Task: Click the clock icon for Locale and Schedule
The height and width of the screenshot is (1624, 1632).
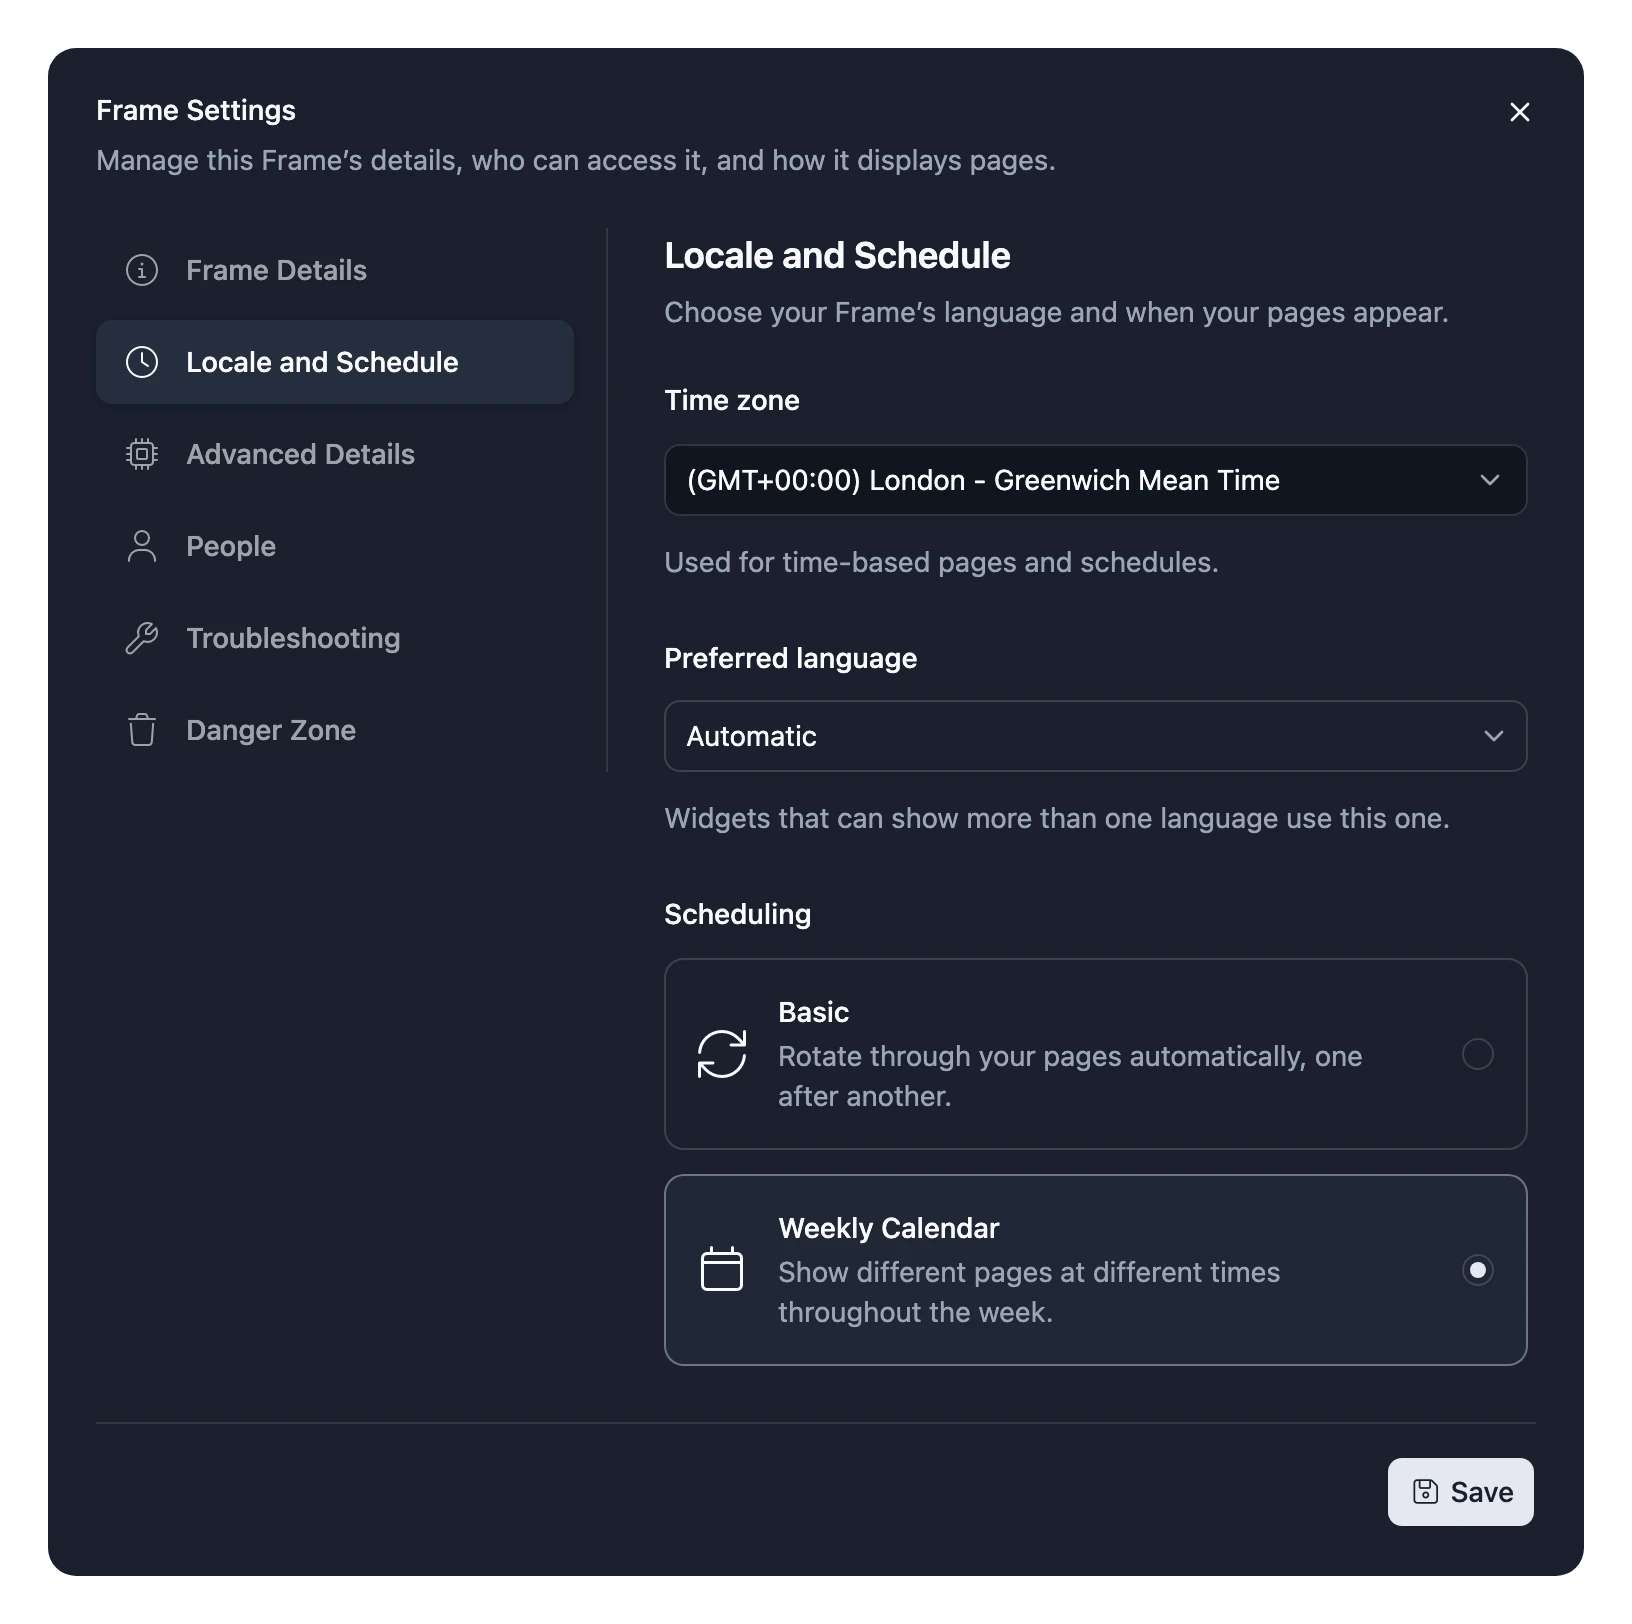Action: tap(142, 362)
